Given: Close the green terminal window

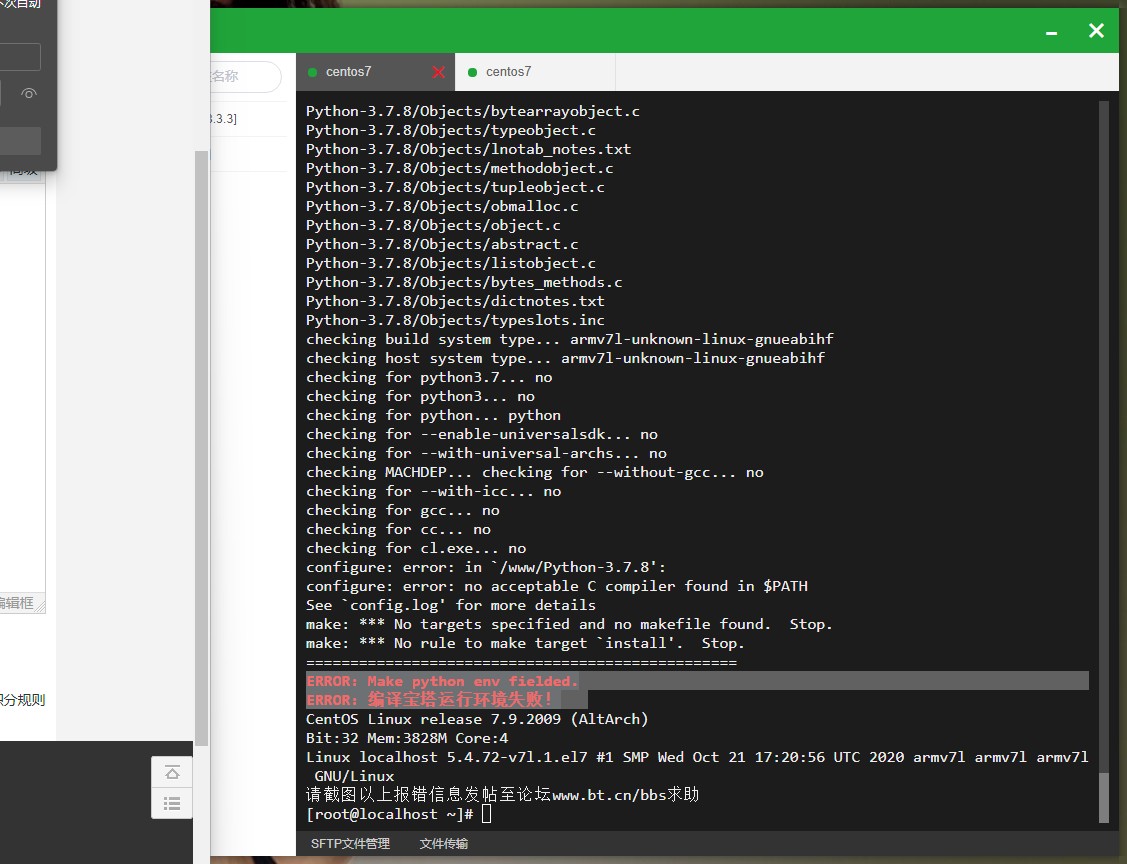Looking at the screenshot, I should coord(1096,30).
